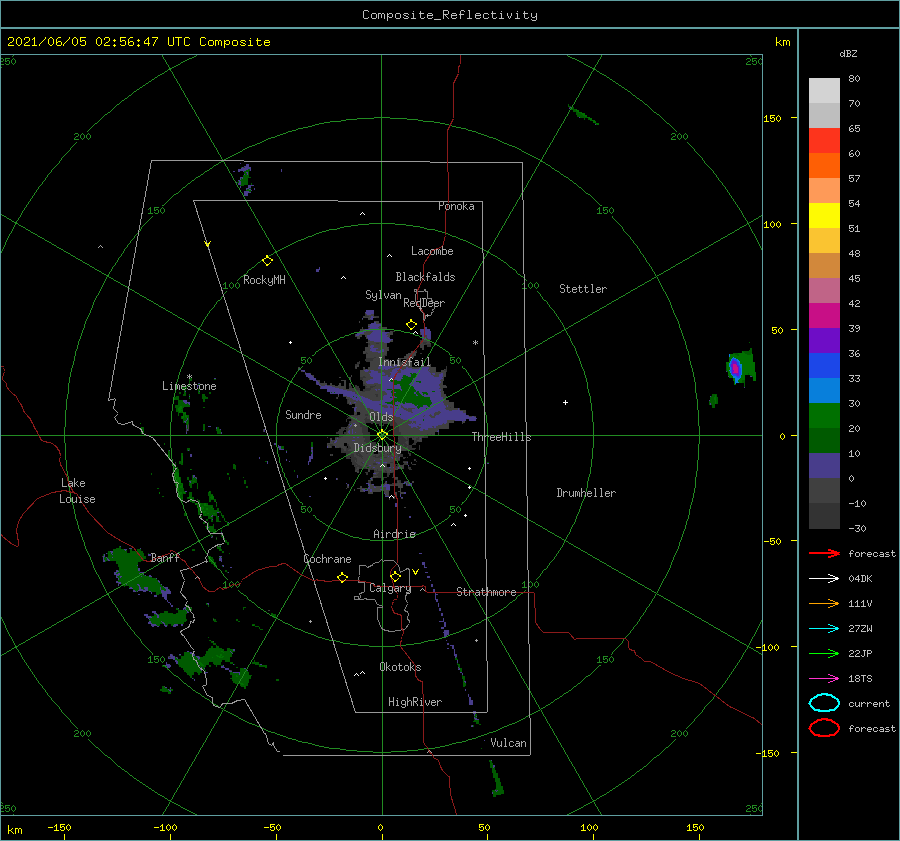The height and width of the screenshot is (841, 900).
Task: Click the green echo patch near Banff
Action: (135, 569)
